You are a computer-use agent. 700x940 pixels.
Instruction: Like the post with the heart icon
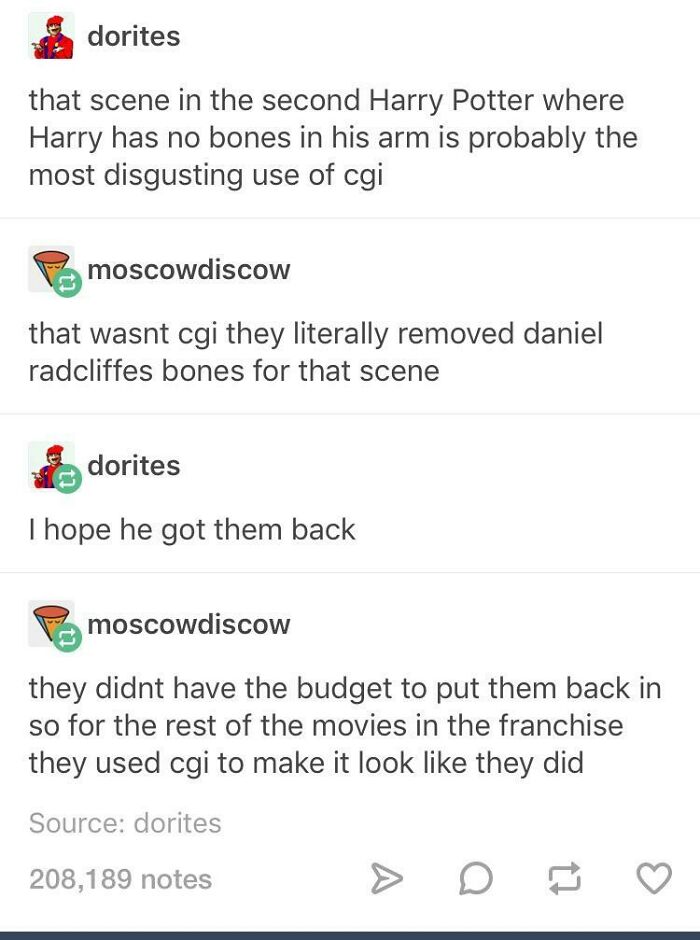tap(653, 879)
